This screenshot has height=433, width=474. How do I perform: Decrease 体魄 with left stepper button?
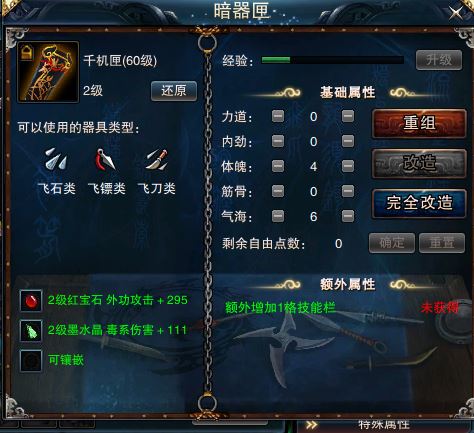[278, 166]
